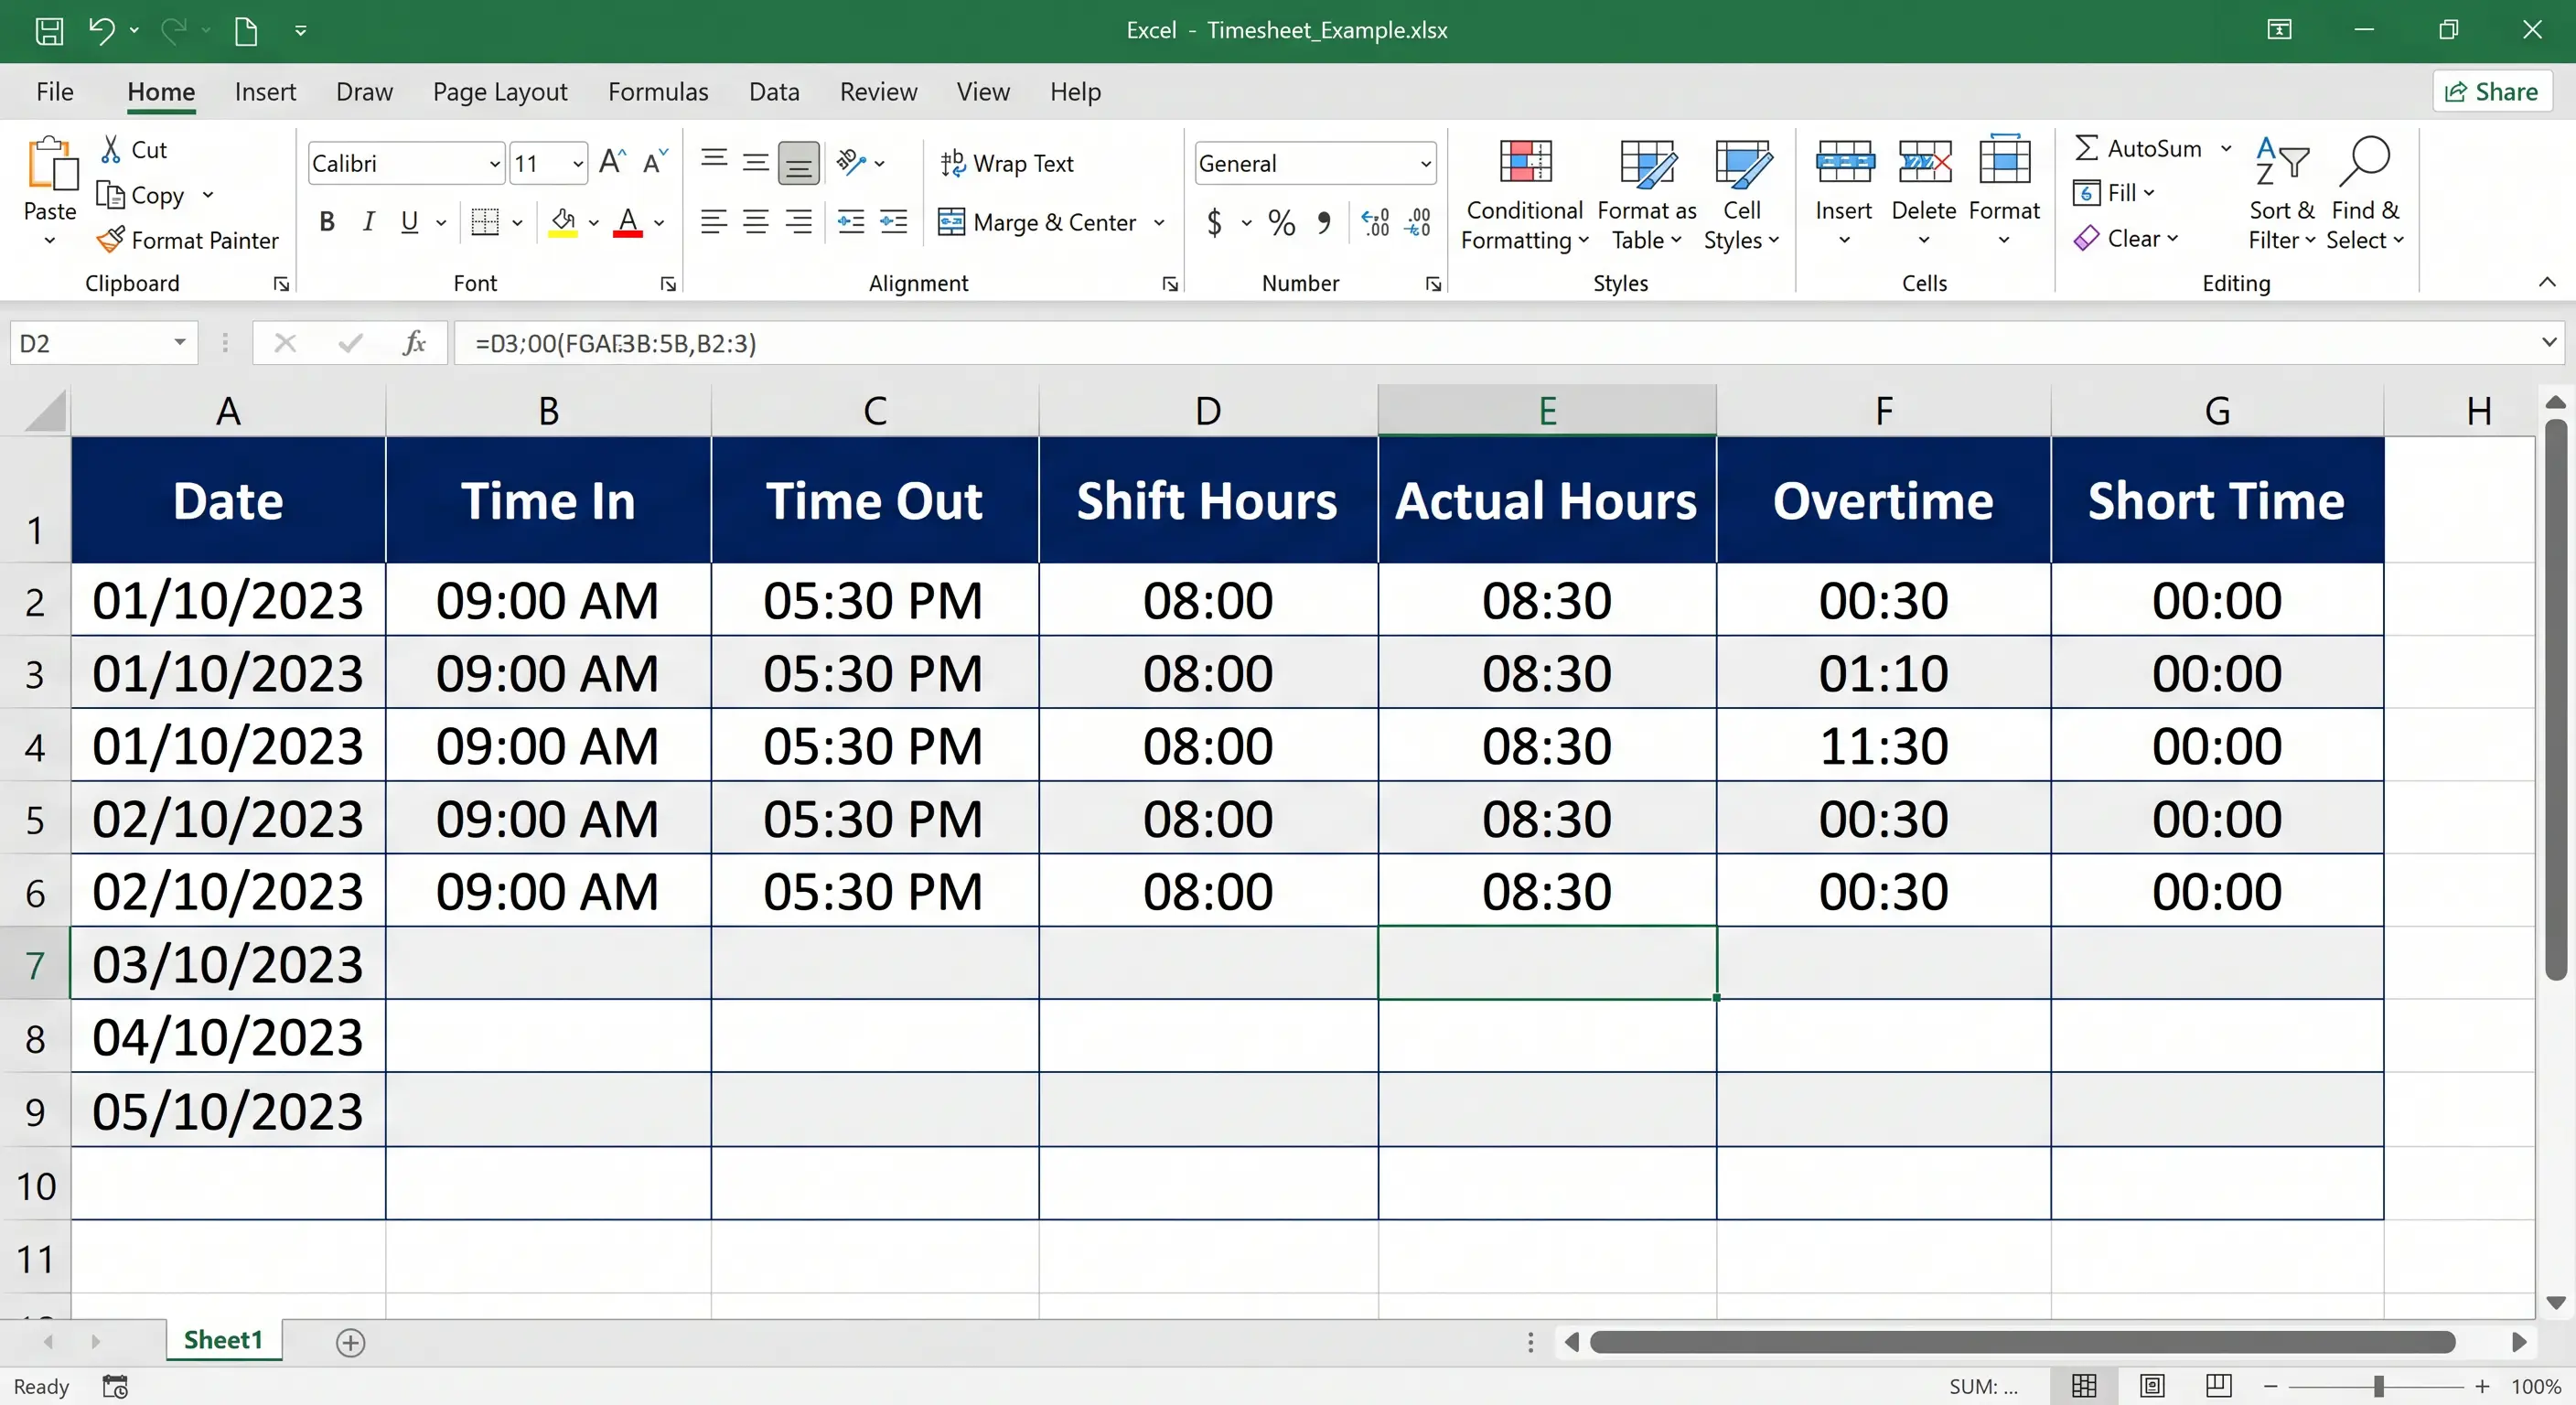The image size is (2576, 1405).
Task: Expand the General number format dropdown
Action: click(x=1425, y=164)
